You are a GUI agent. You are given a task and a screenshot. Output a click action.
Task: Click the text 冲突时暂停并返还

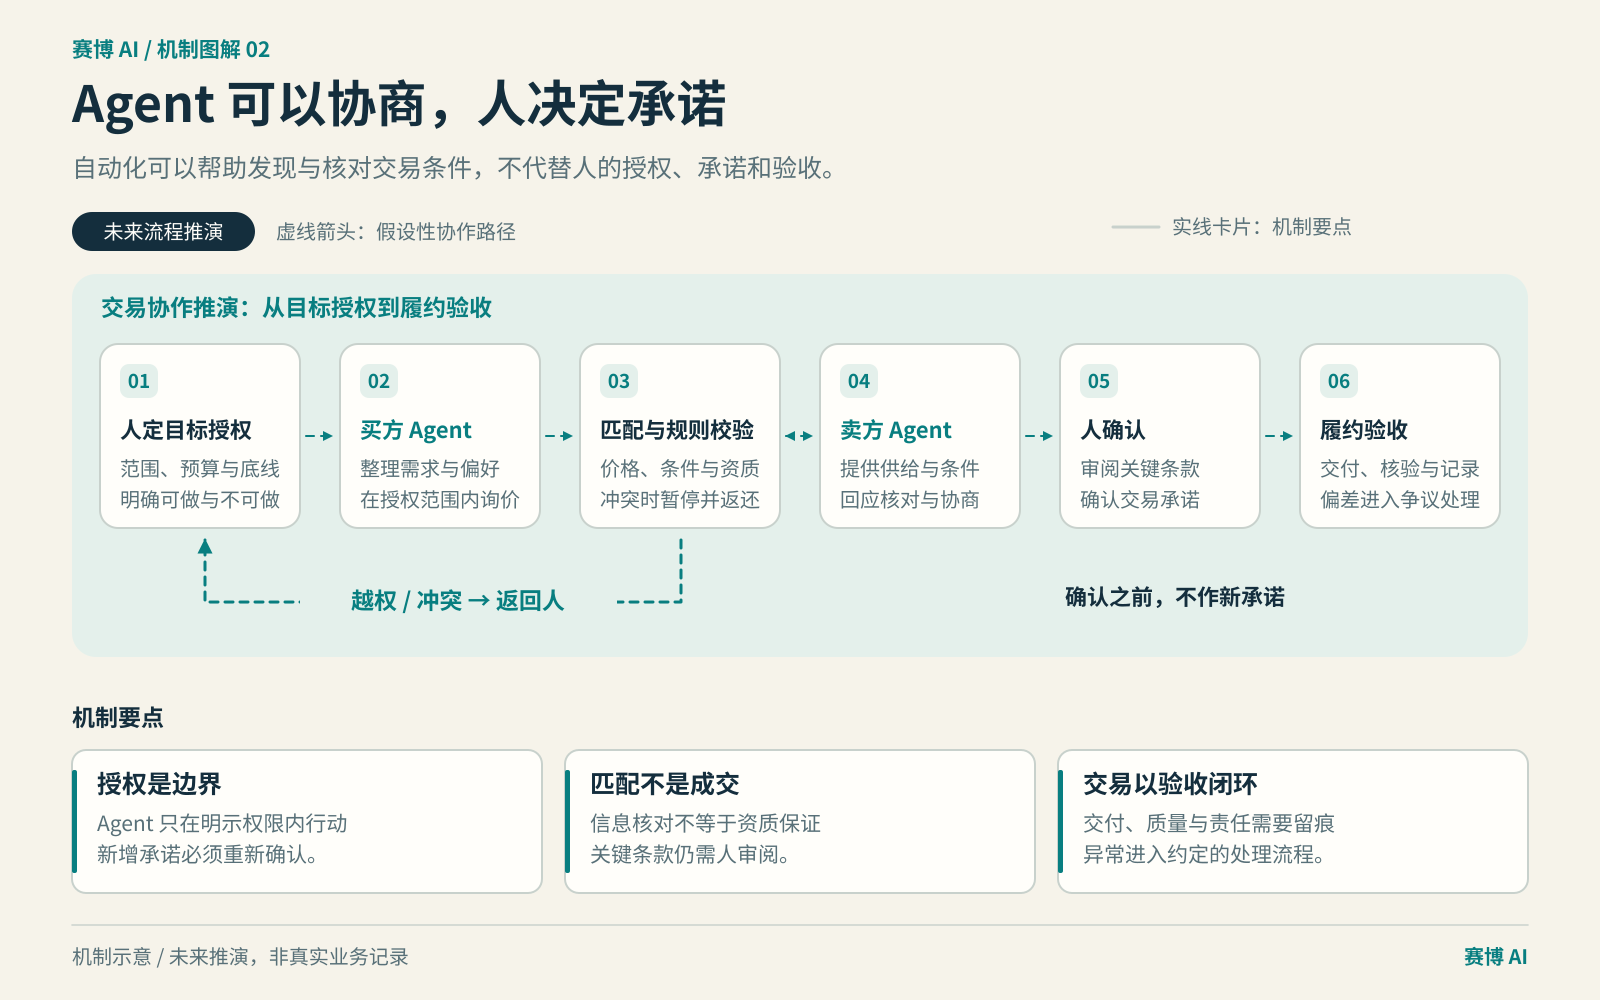click(x=680, y=500)
